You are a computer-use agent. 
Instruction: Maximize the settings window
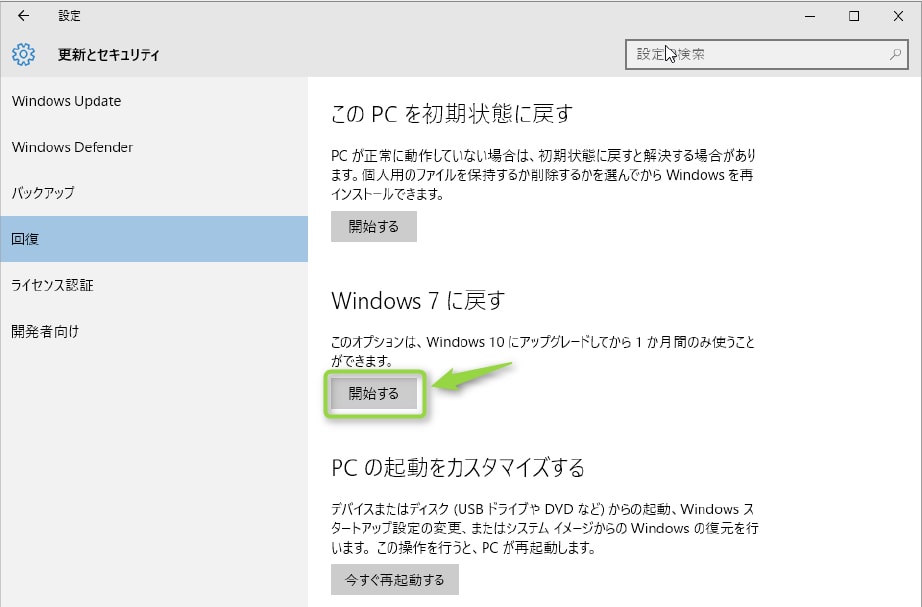(853, 16)
